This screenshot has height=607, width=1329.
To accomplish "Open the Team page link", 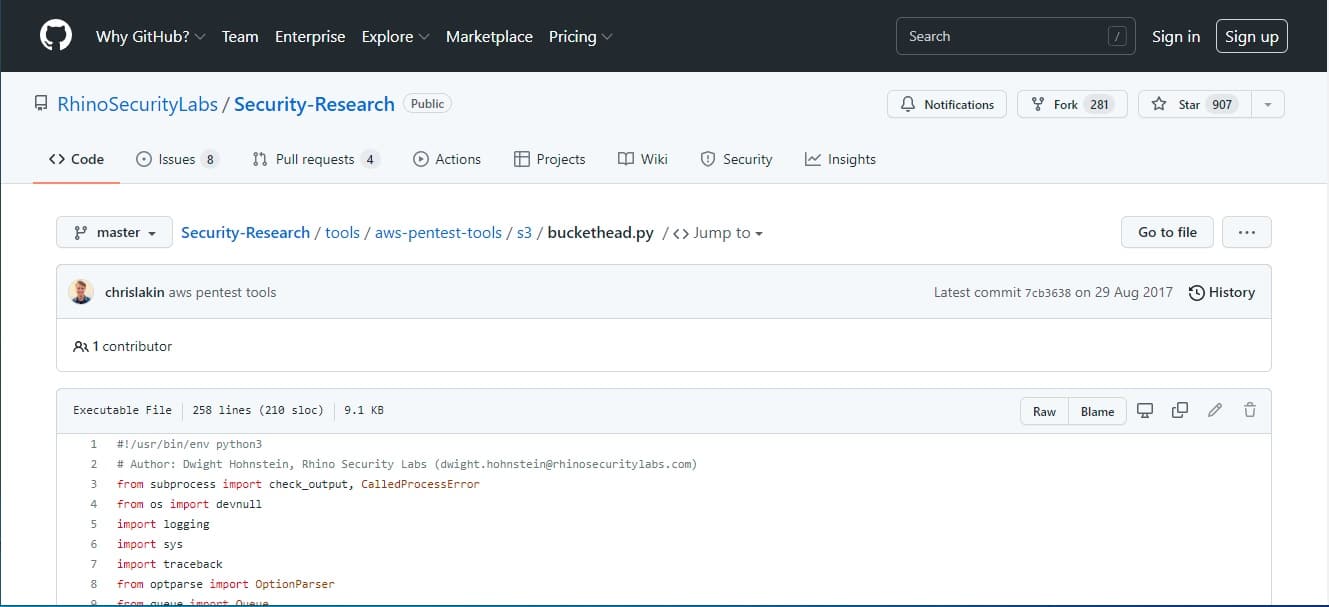I will pos(240,36).
